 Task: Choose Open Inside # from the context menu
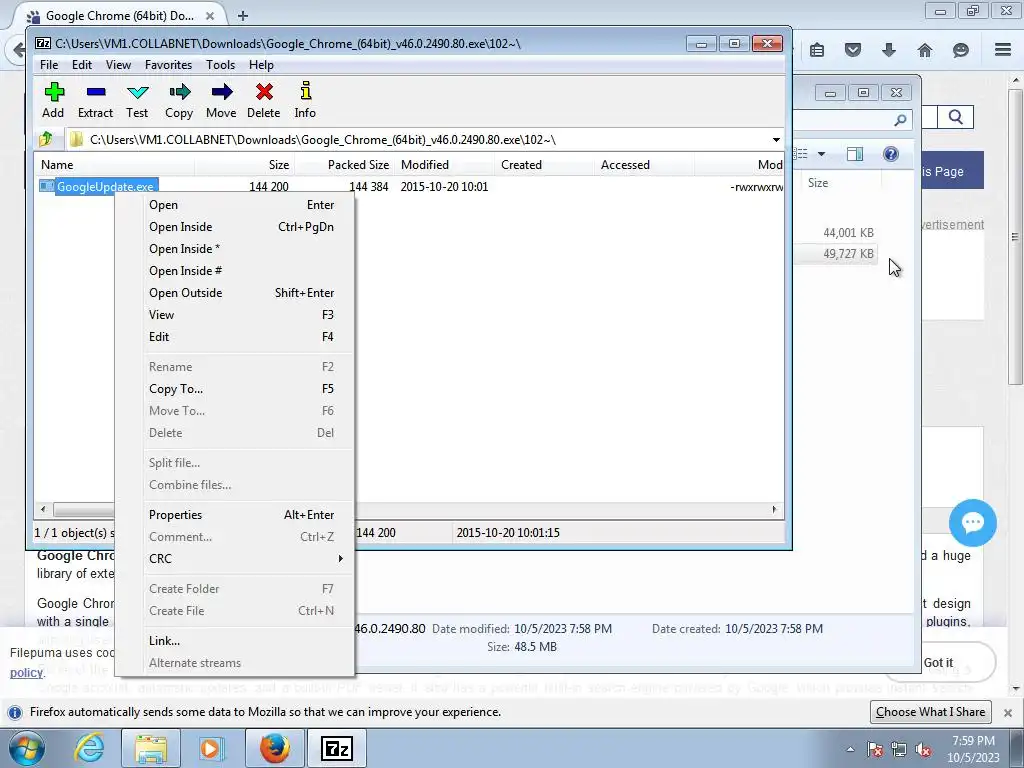(x=234, y=270)
